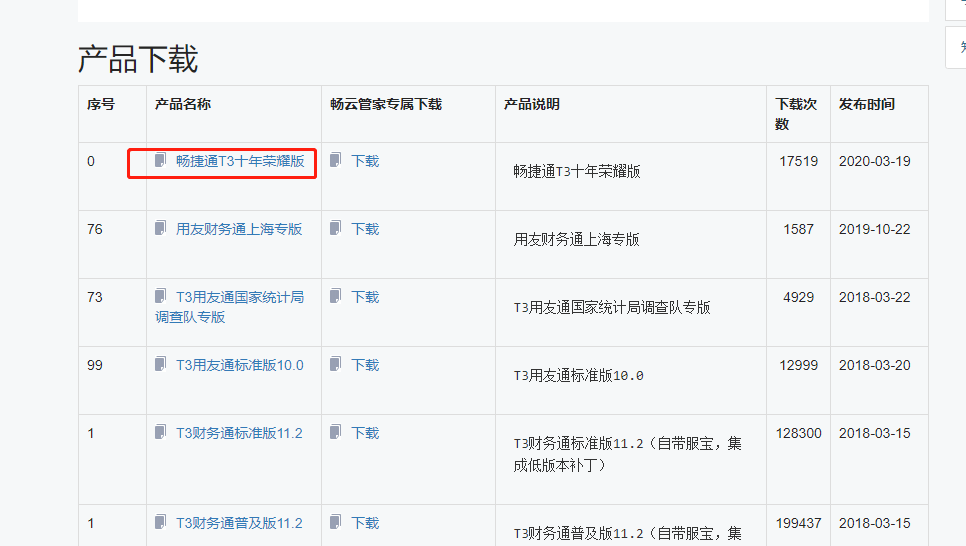Open the T3财务通标准版11.2 product link
The width and height of the screenshot is (966, 546).
tap(239, 433)
